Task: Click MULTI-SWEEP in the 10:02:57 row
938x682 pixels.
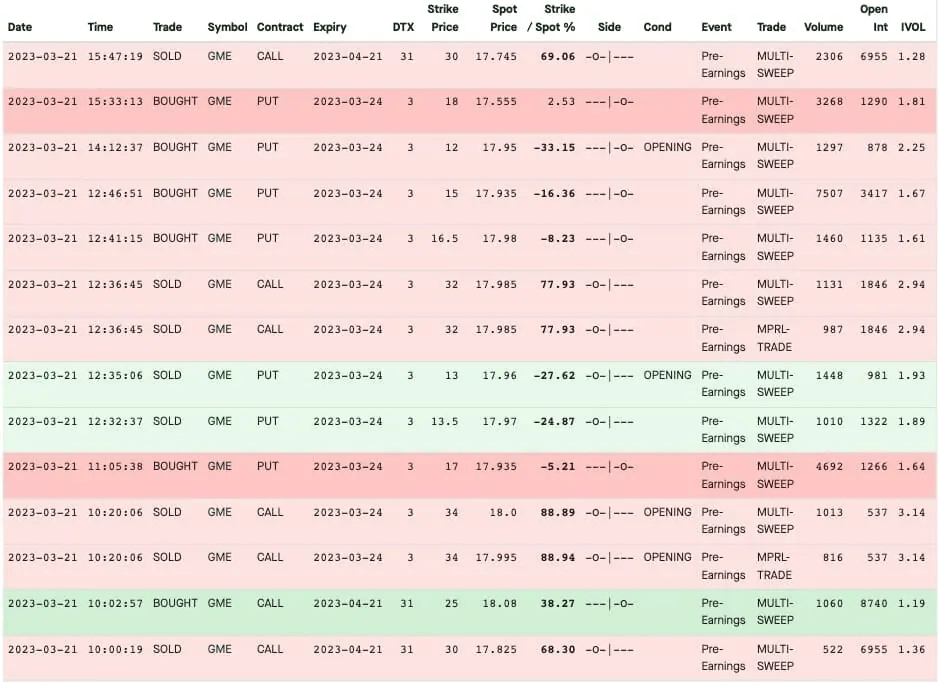Action: click(775, 611)
